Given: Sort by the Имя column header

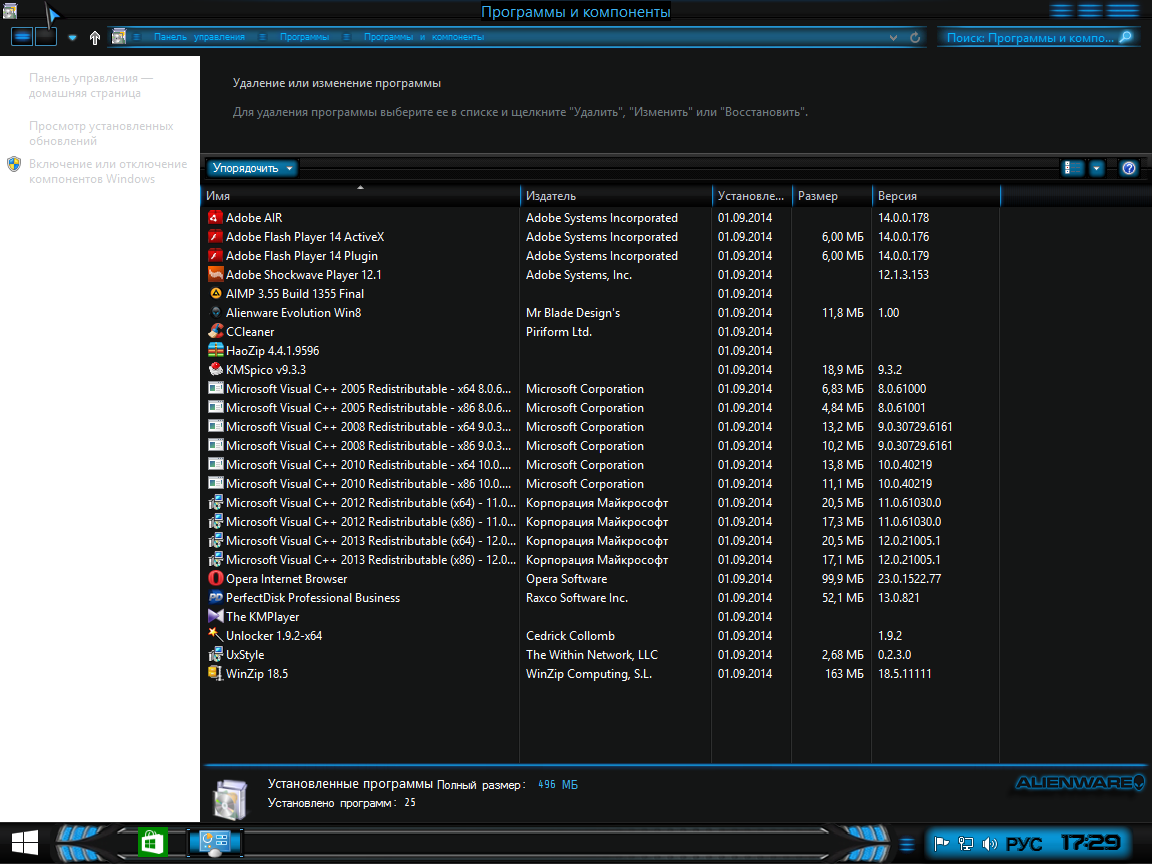Looking at the screenshot, I should coord(361,195).
